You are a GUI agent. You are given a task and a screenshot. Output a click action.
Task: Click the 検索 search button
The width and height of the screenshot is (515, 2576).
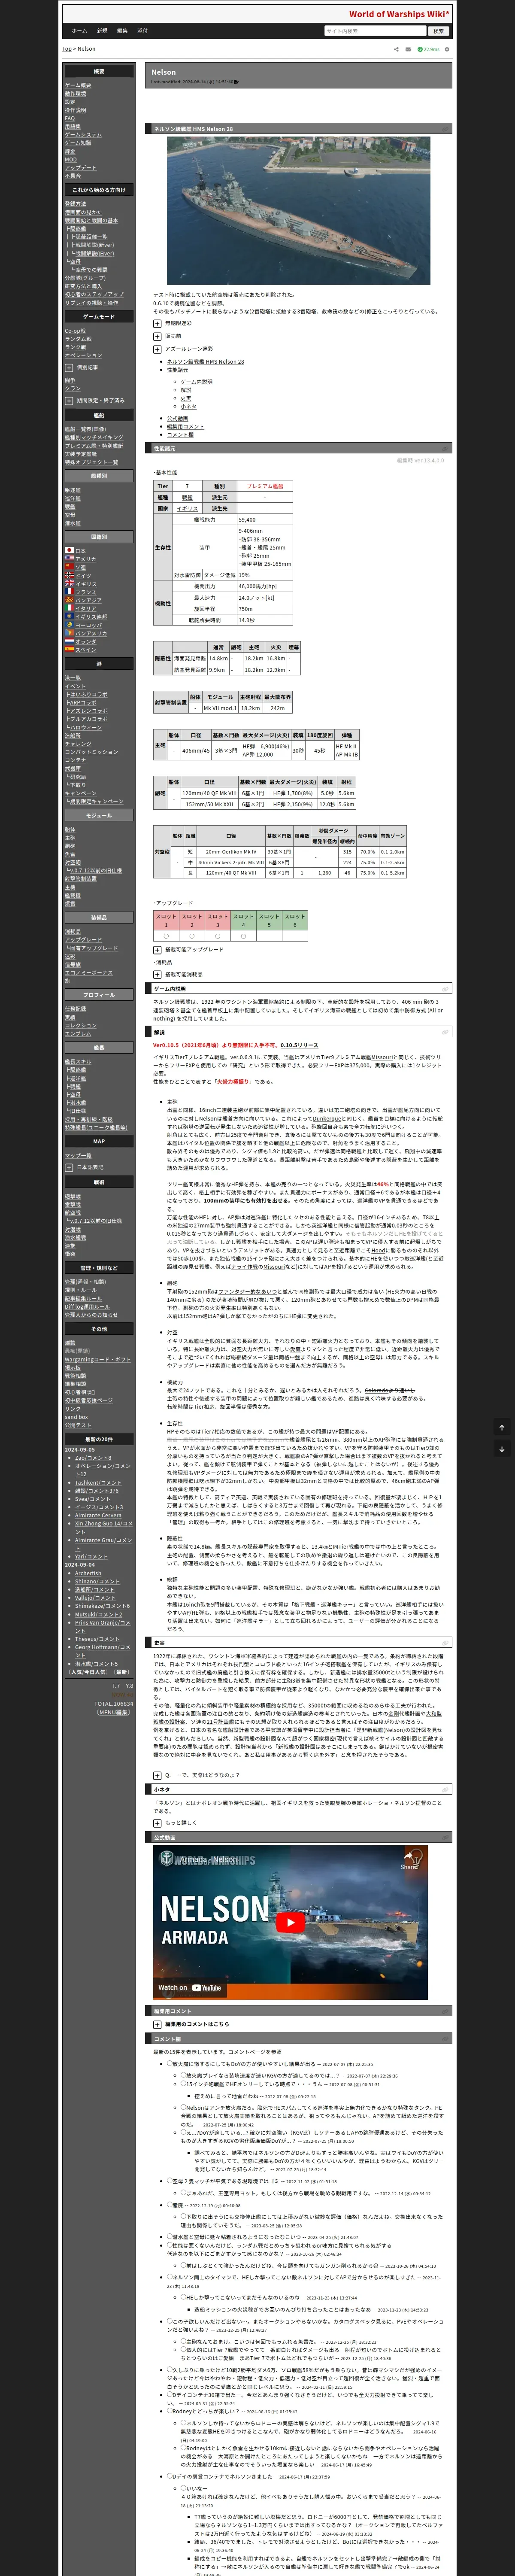pyautogui.click(x=438, y=31)
